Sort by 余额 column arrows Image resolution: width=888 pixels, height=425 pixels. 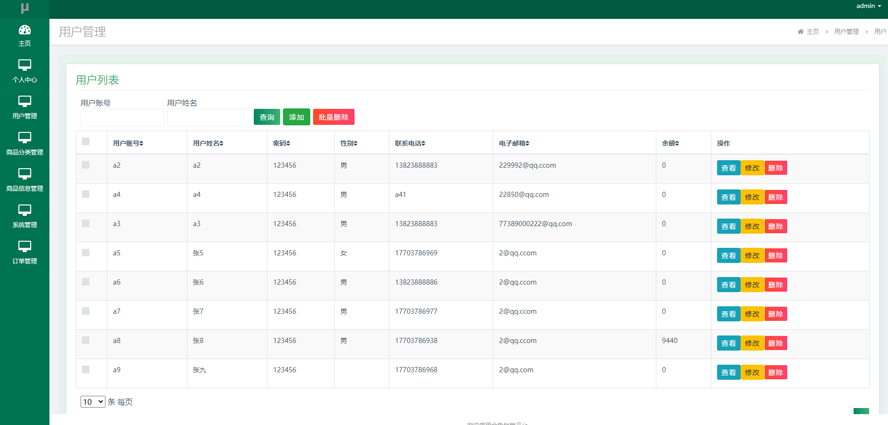[677, 143]
